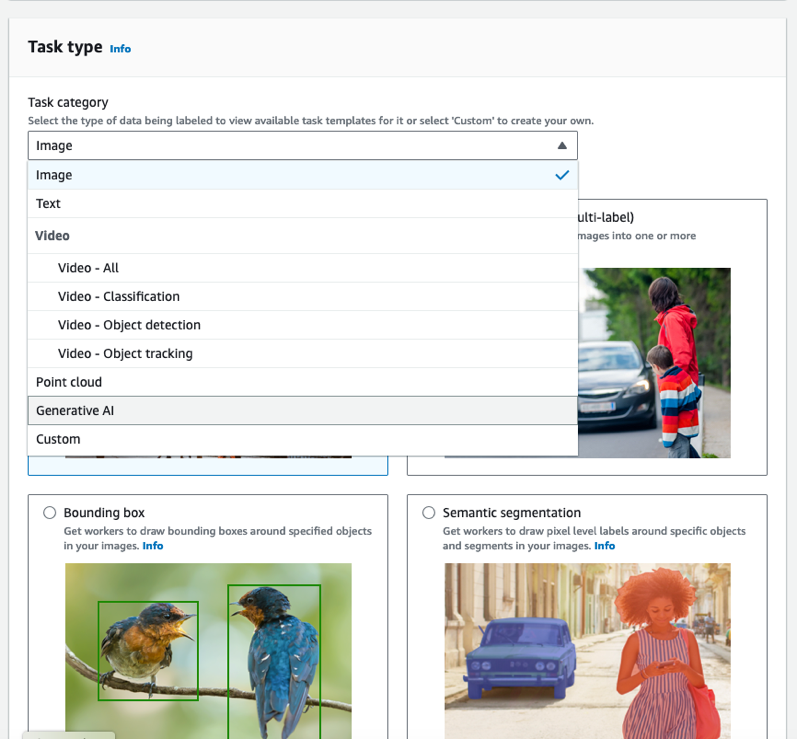Open the Info link beside Task type
This screenshot has height=739, width=797.
[120, 49]
